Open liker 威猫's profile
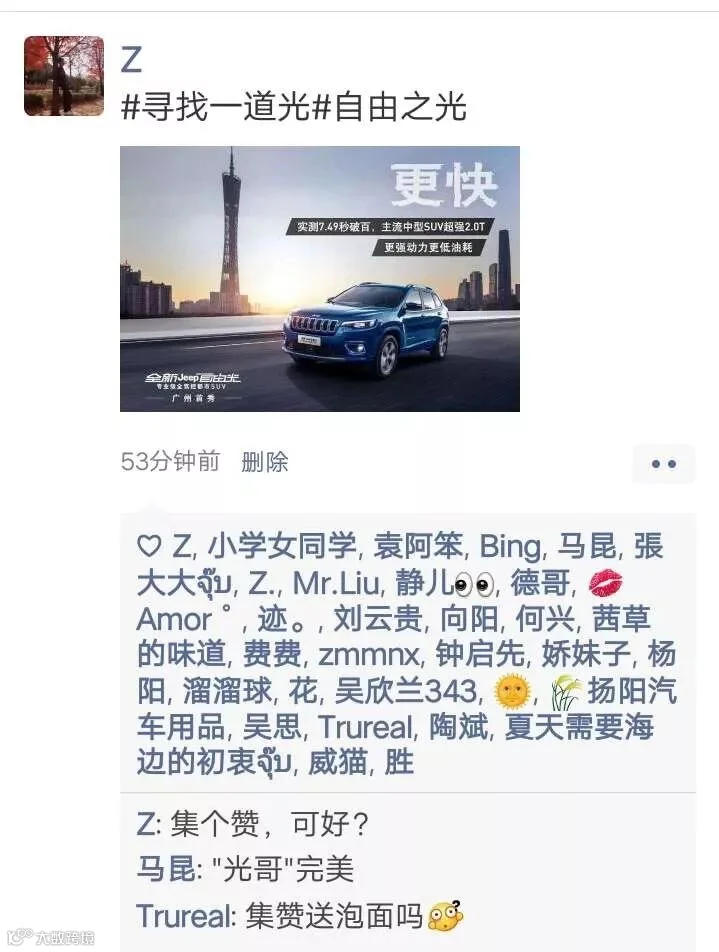Screen dimensions: 719x952 [x=337, y=763]
